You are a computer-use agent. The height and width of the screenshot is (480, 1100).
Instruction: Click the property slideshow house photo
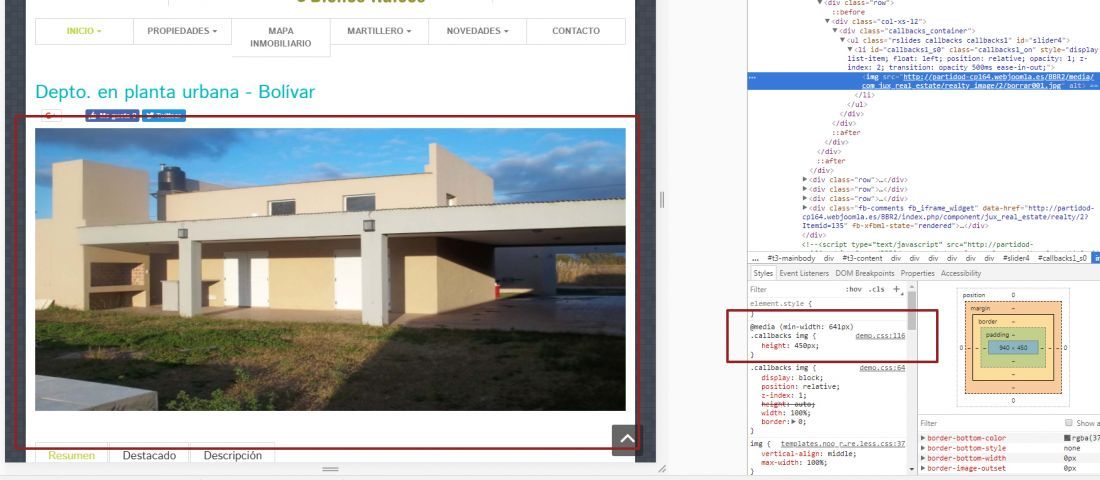click(330, 269)
